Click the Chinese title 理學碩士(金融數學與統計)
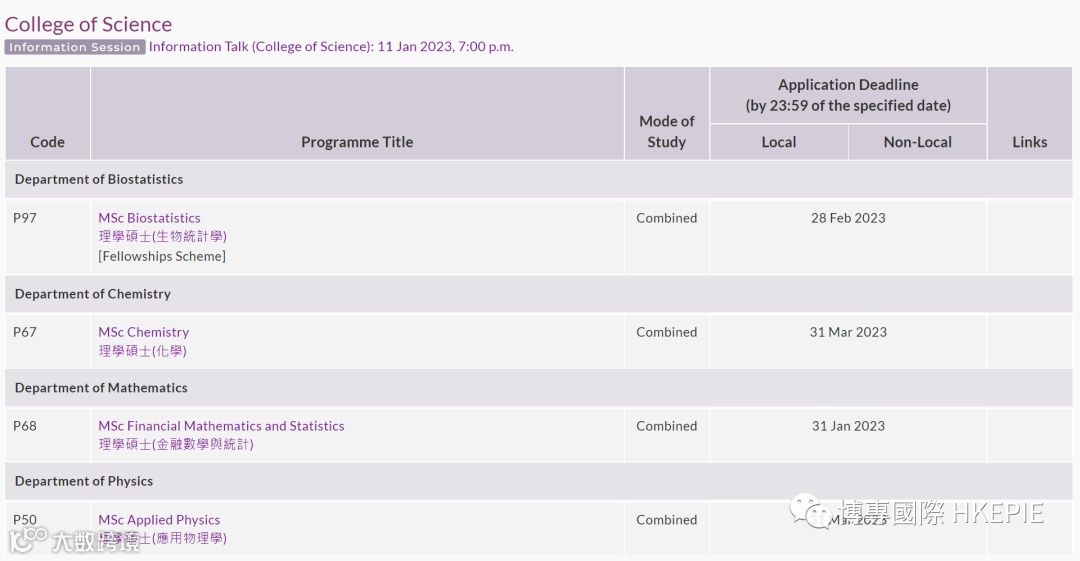Screen dimensions: 1080x561 tap(176, 445)
